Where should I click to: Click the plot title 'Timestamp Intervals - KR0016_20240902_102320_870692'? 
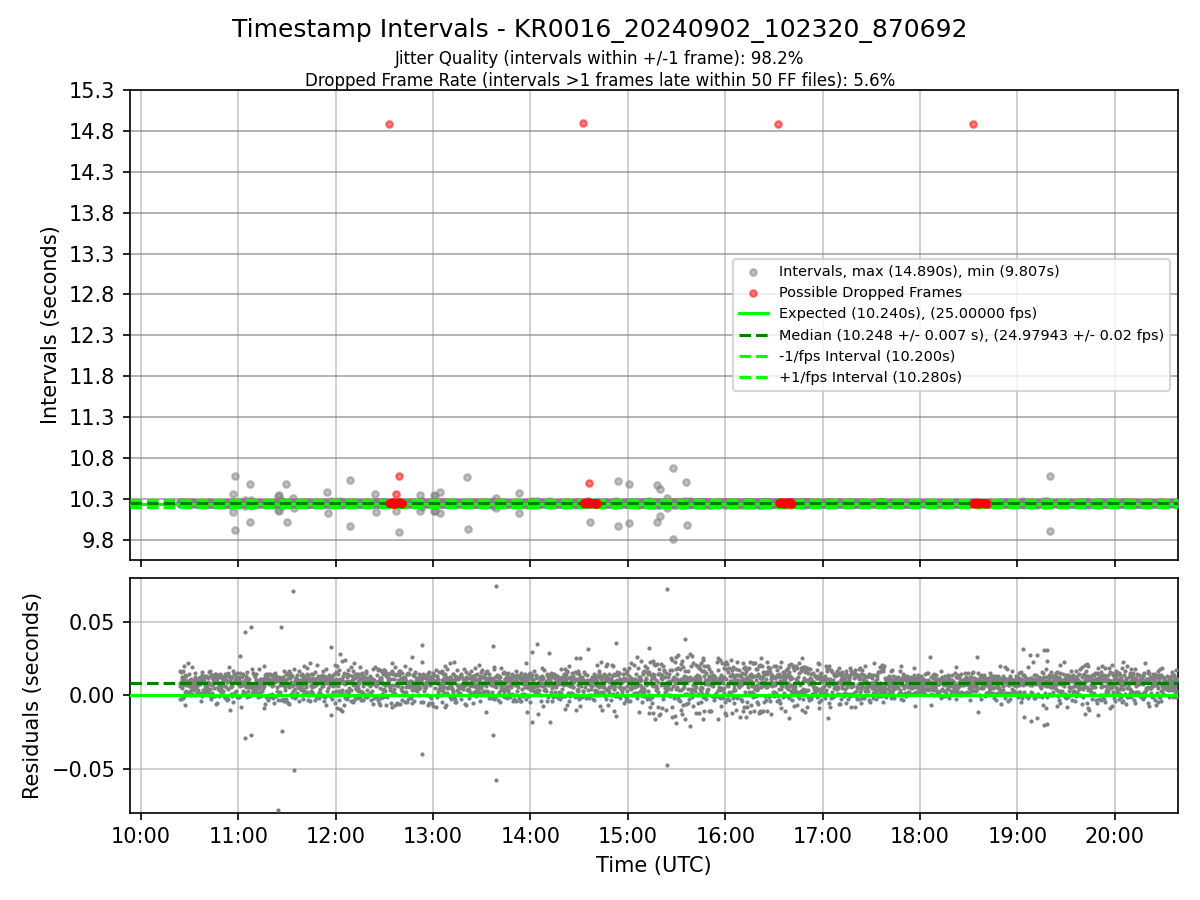point(599,29)
